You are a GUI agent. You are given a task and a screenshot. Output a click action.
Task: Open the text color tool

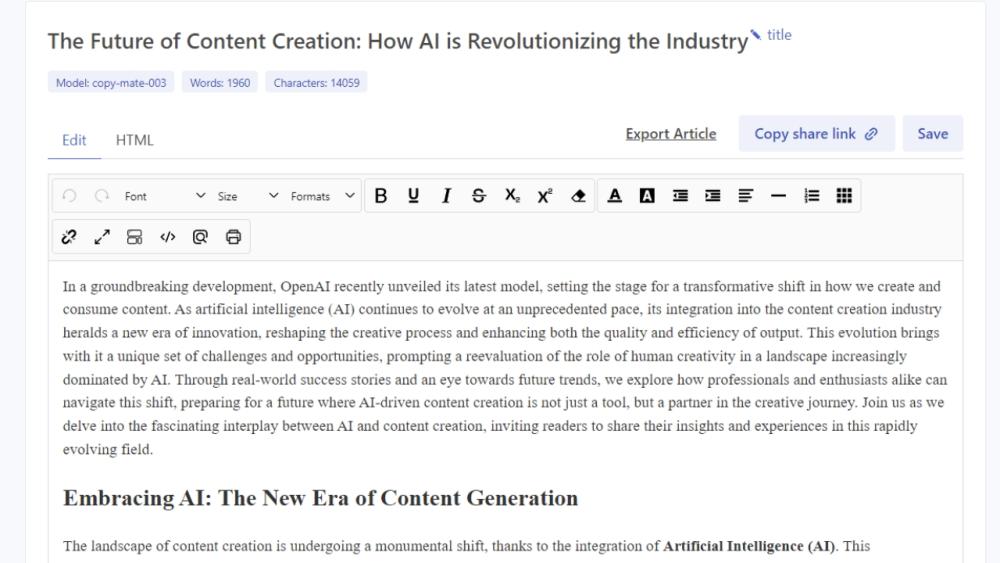pos(614,196)
